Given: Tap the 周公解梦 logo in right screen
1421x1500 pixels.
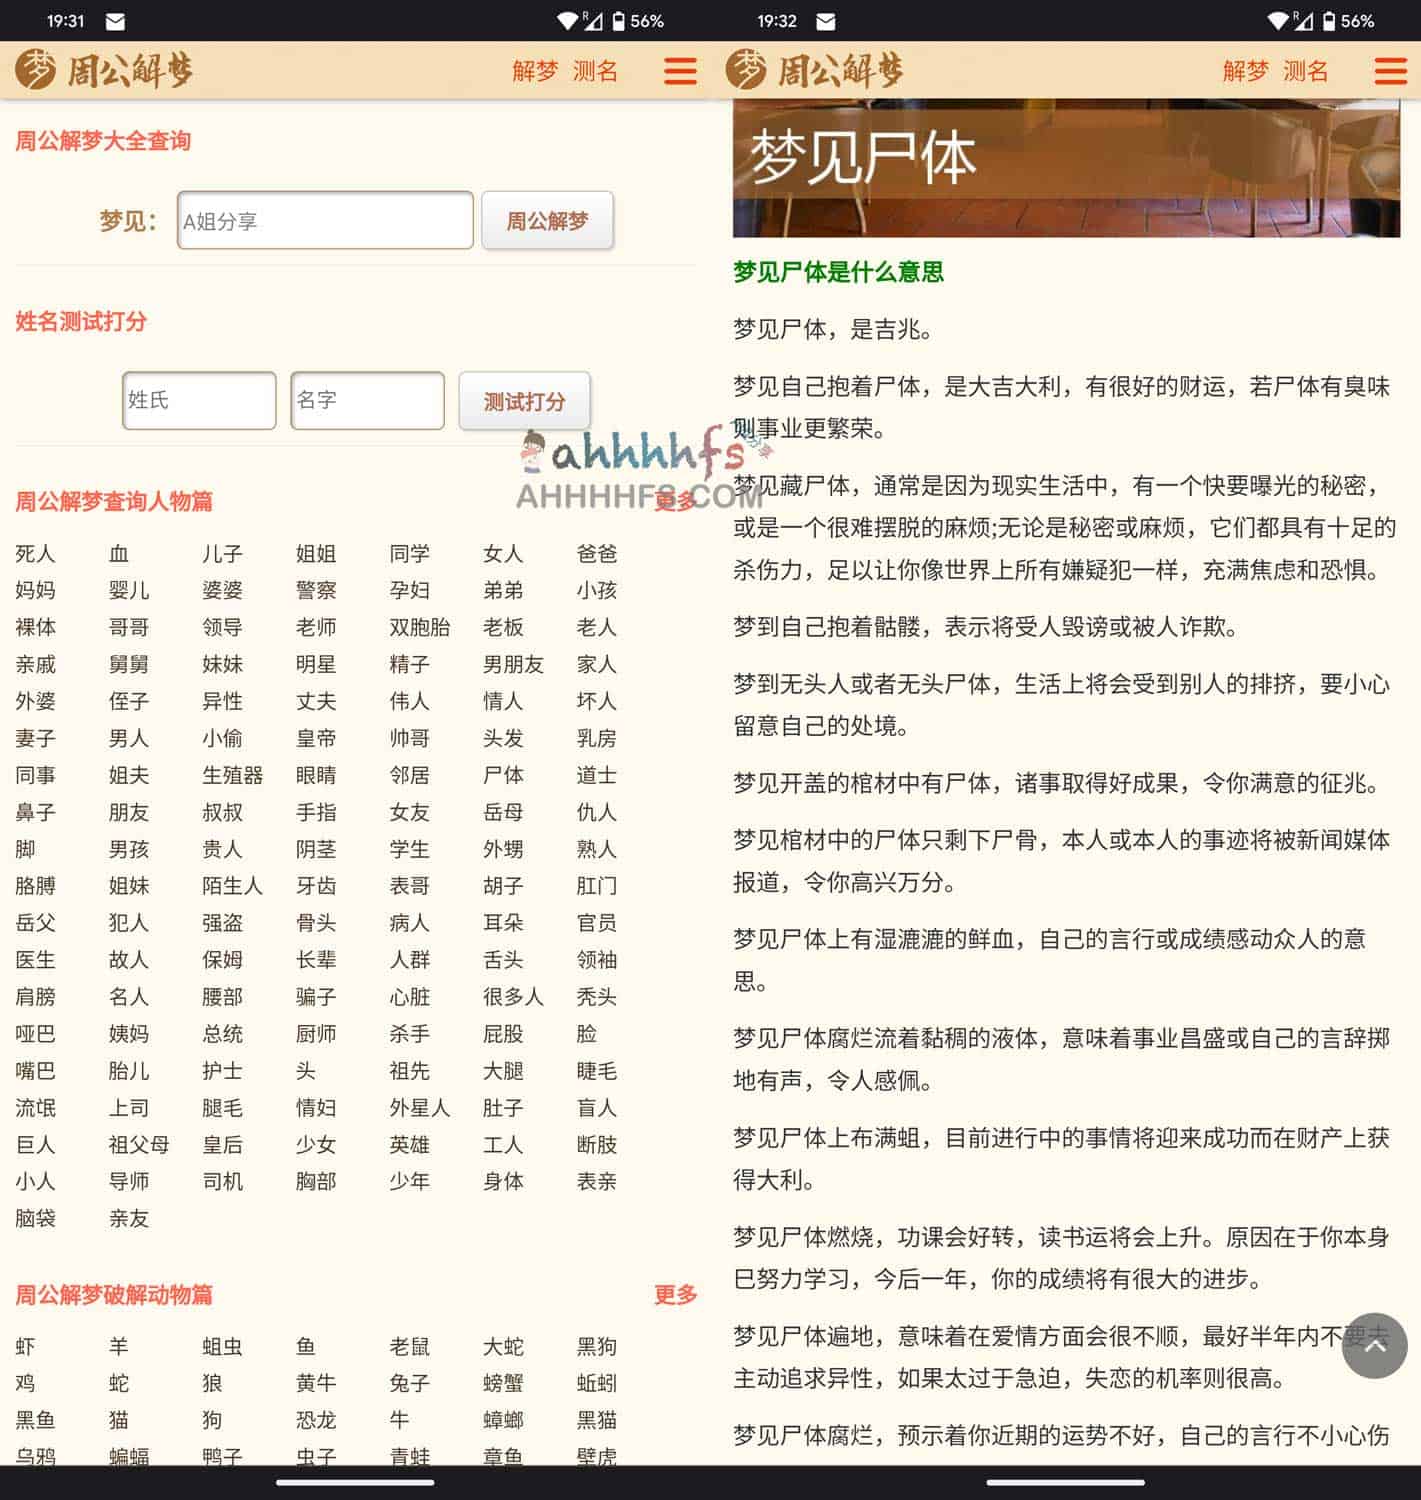Looking at the screenshot, I should click(815, 70).
